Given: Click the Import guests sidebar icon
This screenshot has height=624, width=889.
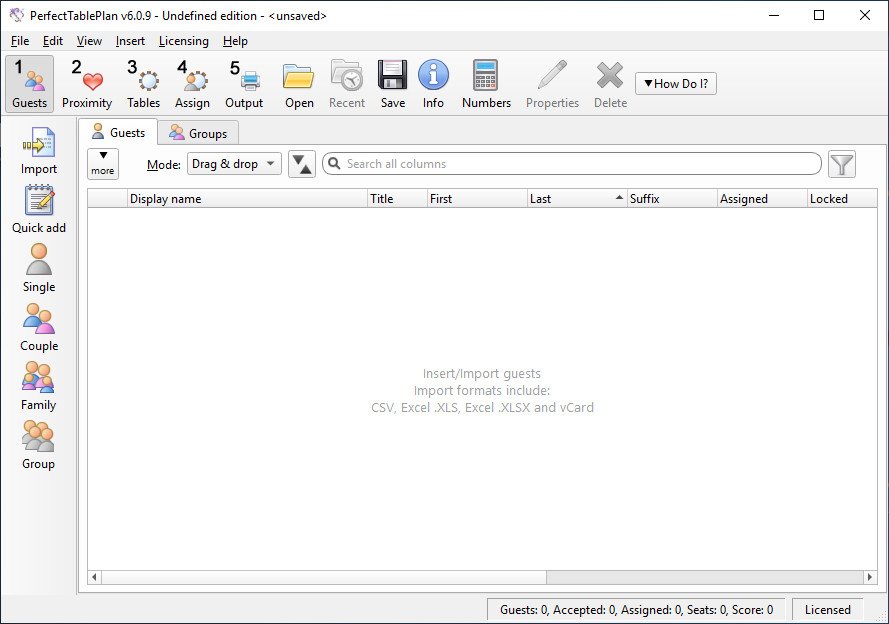Looking at the screenshot, I should pos(39,151).
